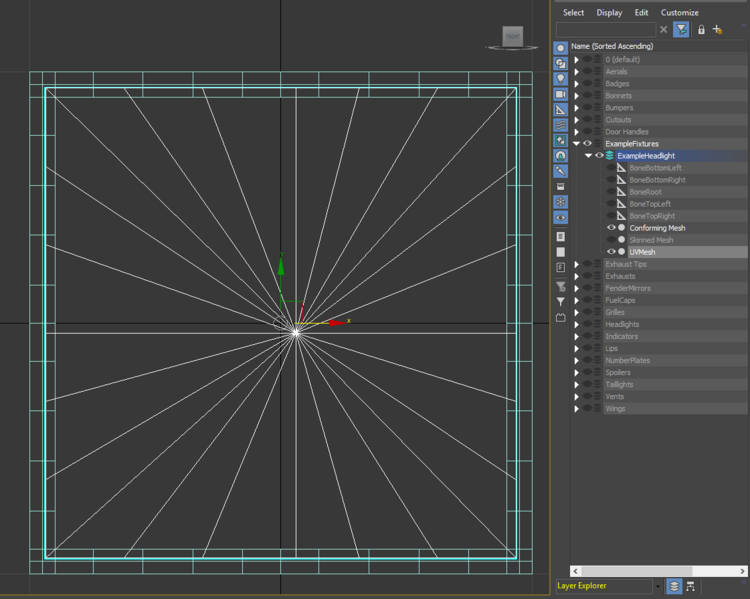
Task: Toggle the Display Geometry filter icon
Action: point(561,48)
